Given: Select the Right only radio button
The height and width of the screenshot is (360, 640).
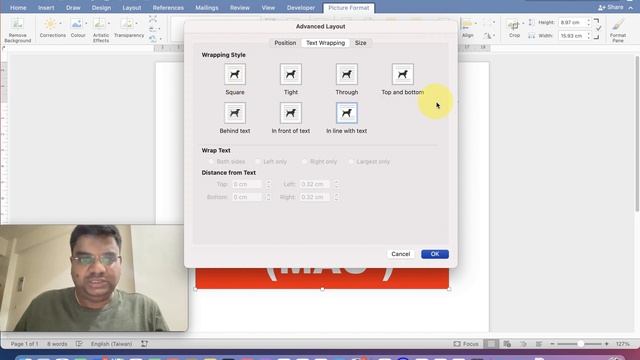Looking at the screenshot, I should click(x=304, y=162).
